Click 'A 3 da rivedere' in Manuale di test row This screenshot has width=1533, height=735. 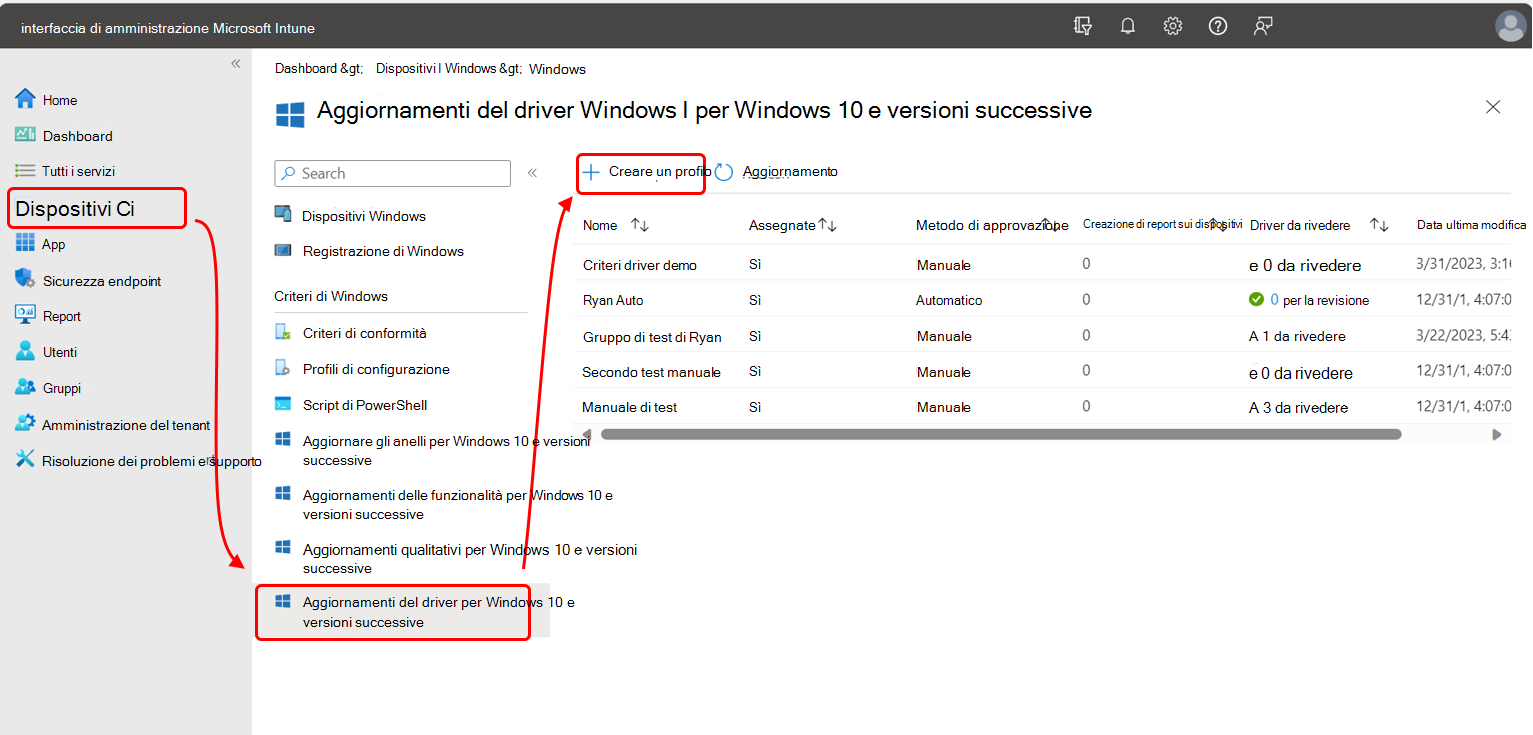(x=1298, y=407)
